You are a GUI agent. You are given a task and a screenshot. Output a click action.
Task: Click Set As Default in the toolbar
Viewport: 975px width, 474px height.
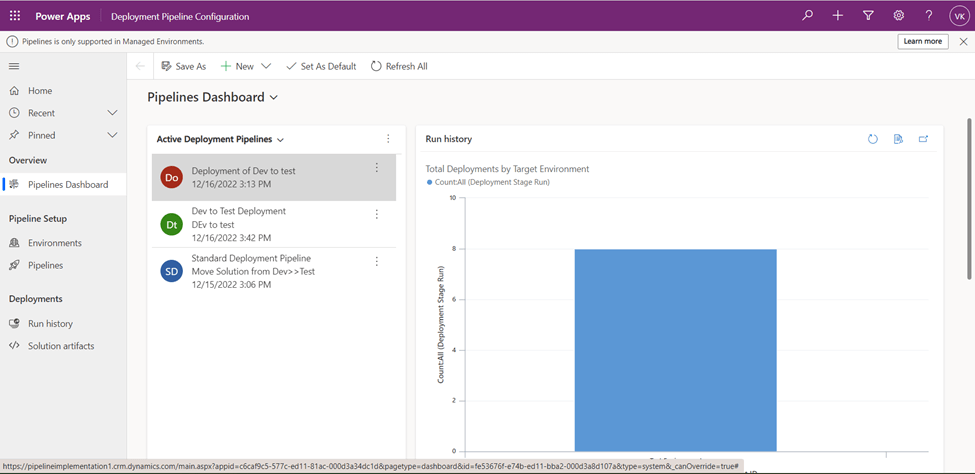point(321,66)
